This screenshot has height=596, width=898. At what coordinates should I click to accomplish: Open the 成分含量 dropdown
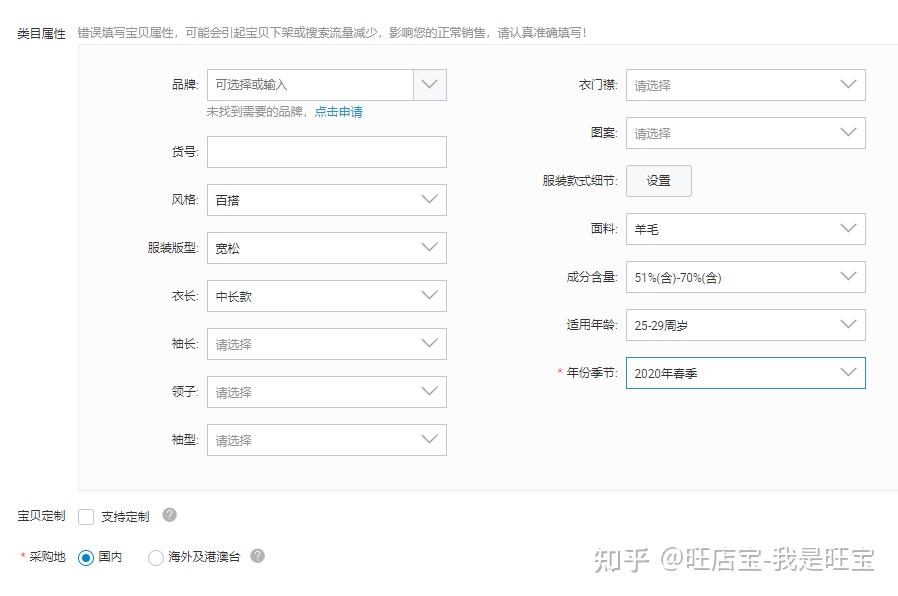pyautogui.click(x=746, y=277)
